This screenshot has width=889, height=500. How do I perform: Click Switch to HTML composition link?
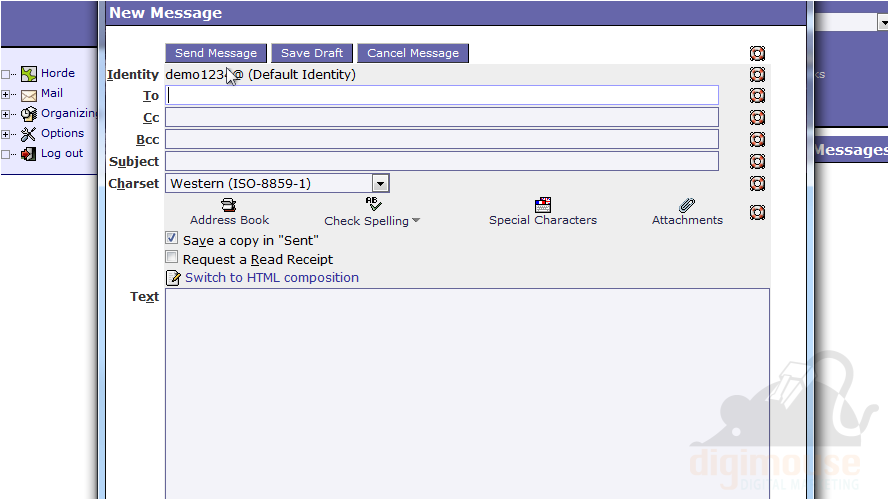272,278
